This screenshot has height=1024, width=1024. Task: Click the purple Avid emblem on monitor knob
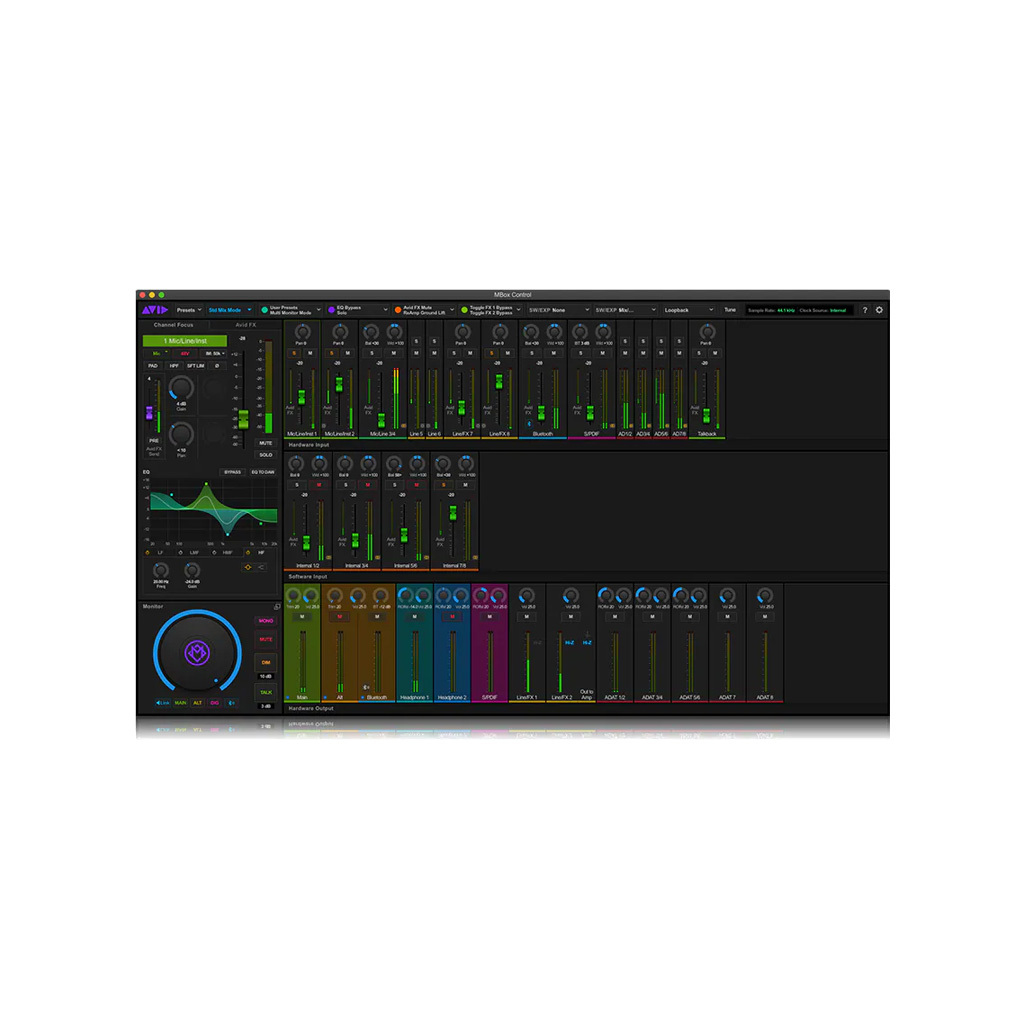click(x=197, y=652)
